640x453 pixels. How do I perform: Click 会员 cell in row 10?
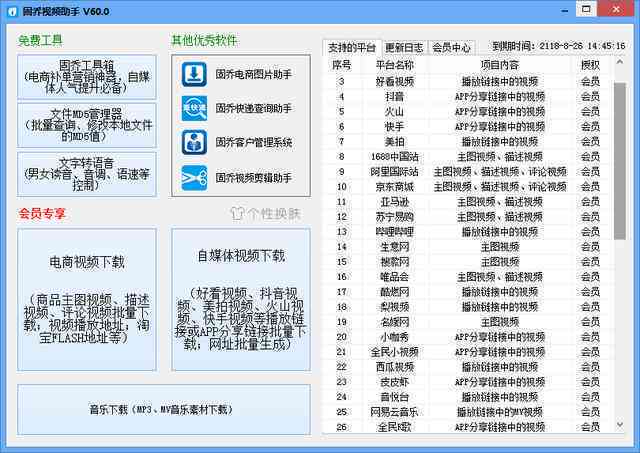[590, 187]
